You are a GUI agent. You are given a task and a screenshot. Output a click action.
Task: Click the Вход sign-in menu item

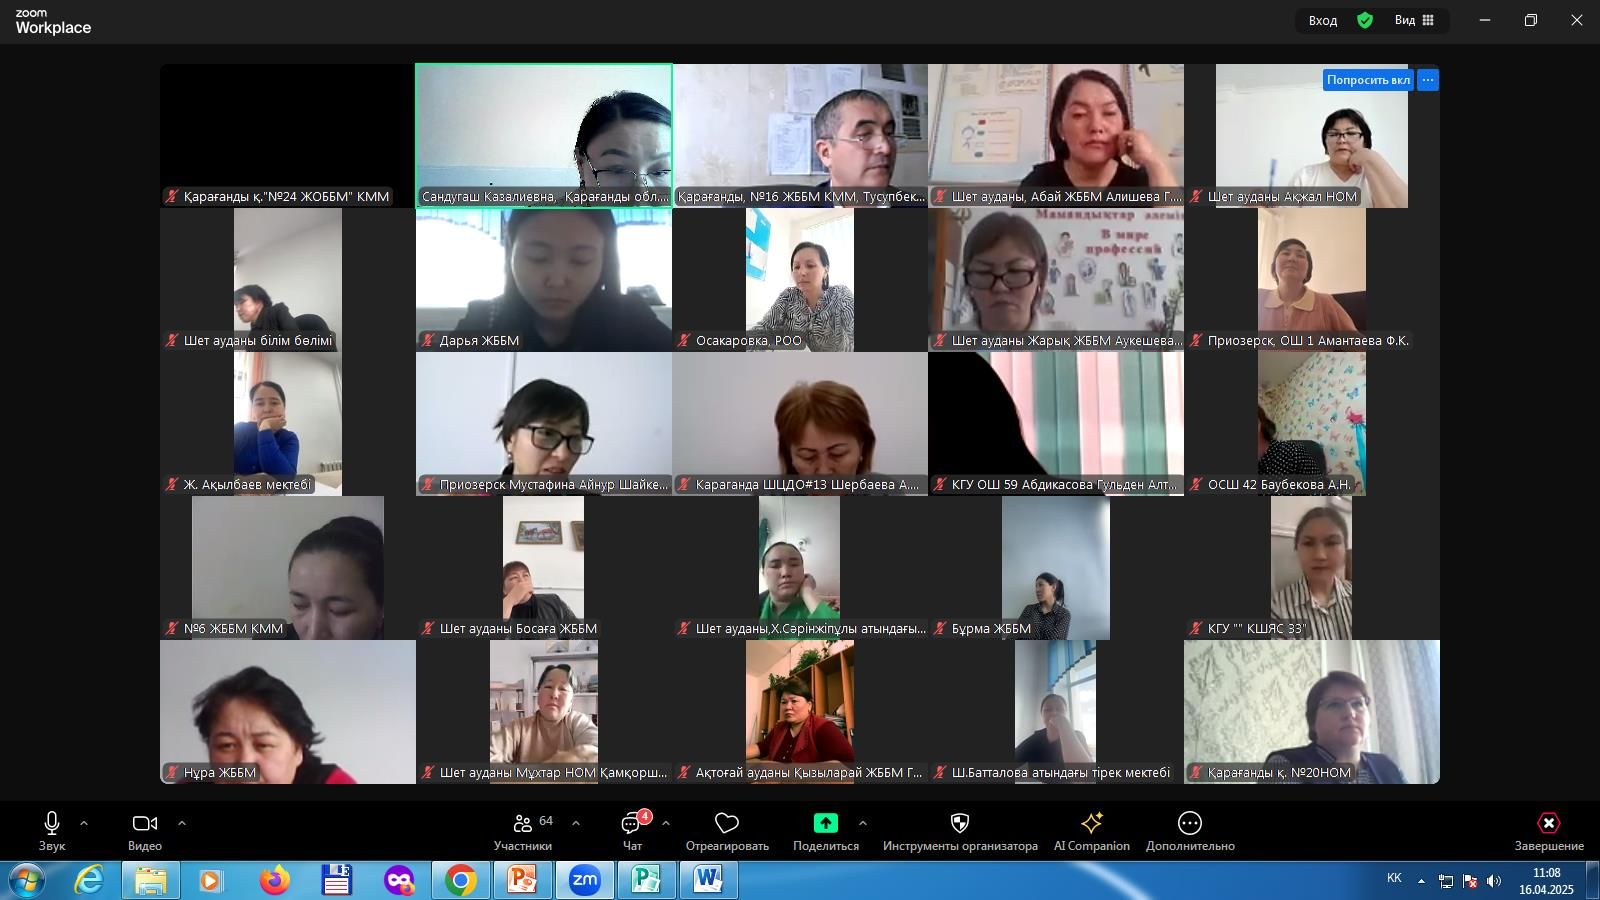(x=1322, y=20)
